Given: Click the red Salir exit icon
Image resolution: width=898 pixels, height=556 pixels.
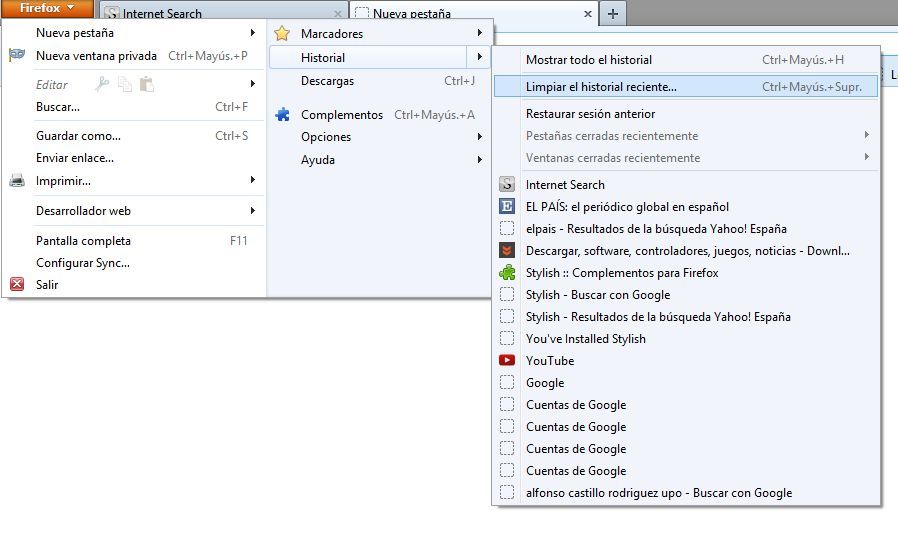Looking at the screenshot, I should [17, 284].
